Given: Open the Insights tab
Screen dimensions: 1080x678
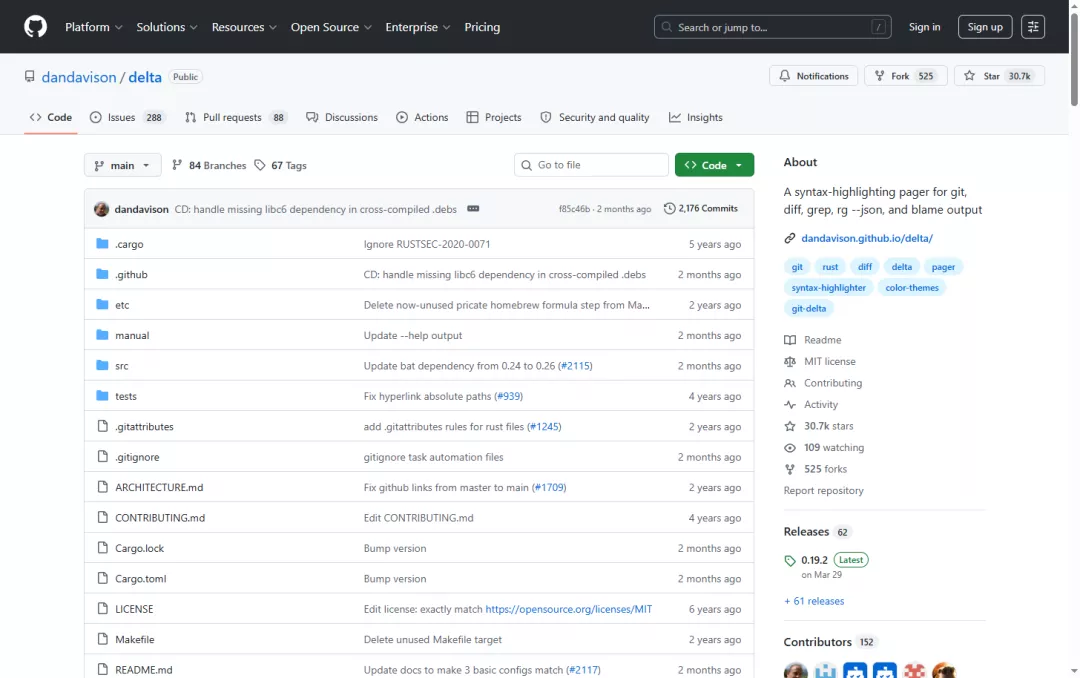Looking at the screenshot, I should pos(696,117).
